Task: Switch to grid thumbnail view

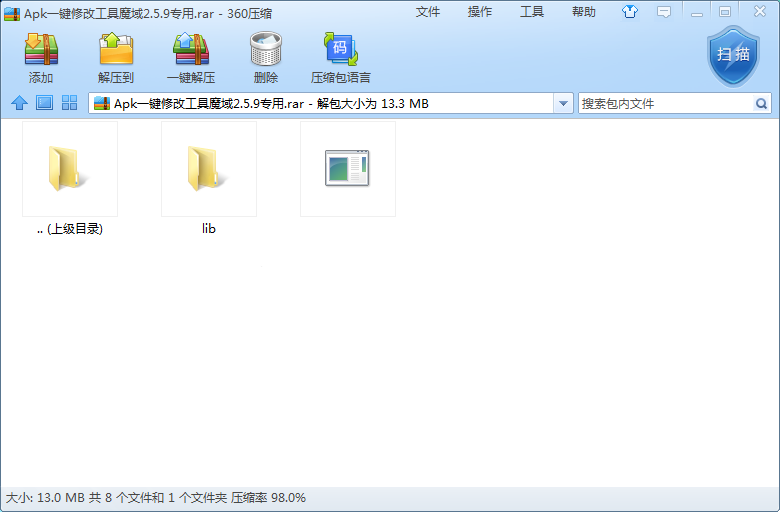Action: 70,103
